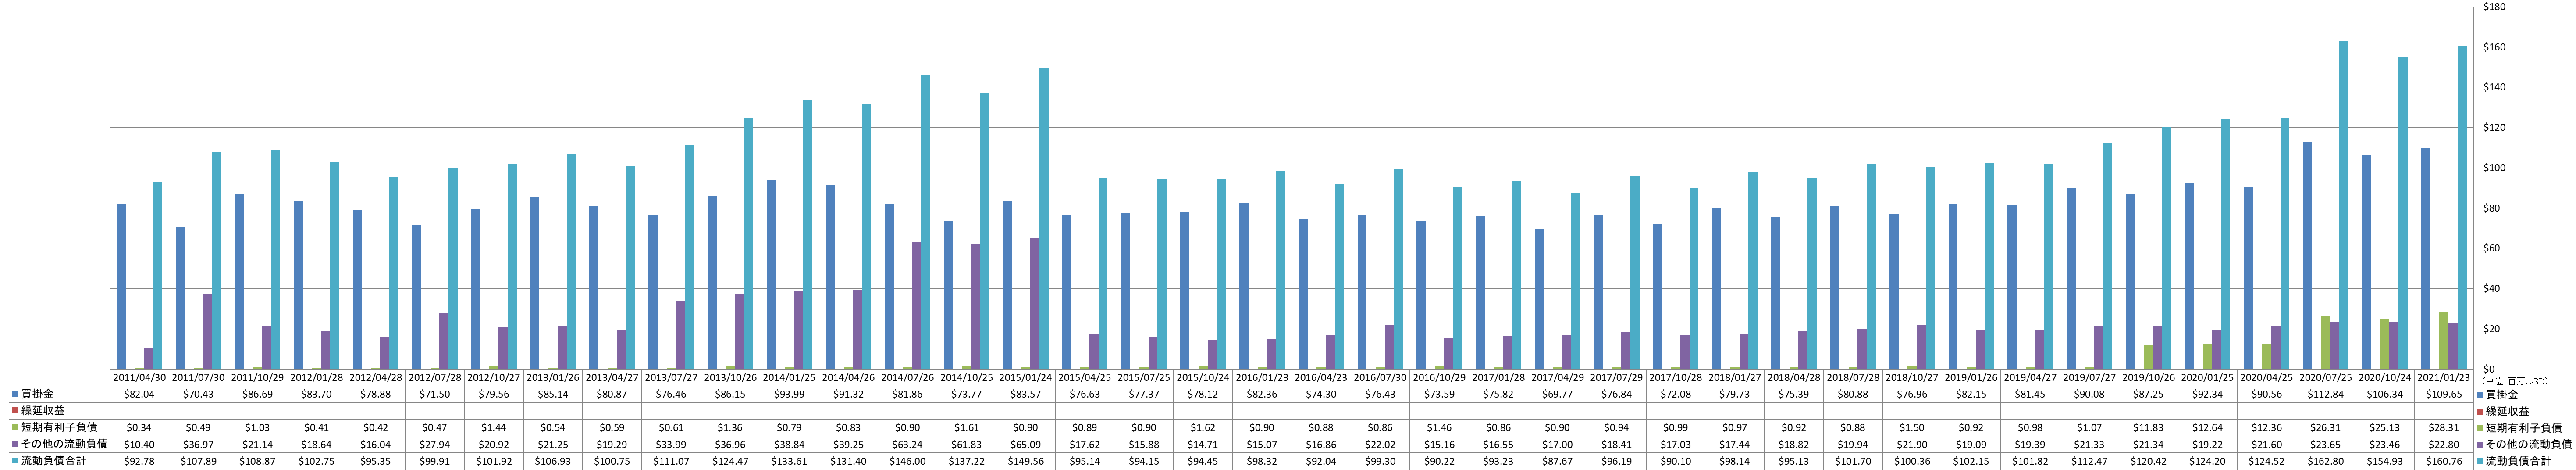The width and height of the screenshot is (2576, 470).
Task: Click the (単位:百万USD) unit label
Action: [2515, 381]
